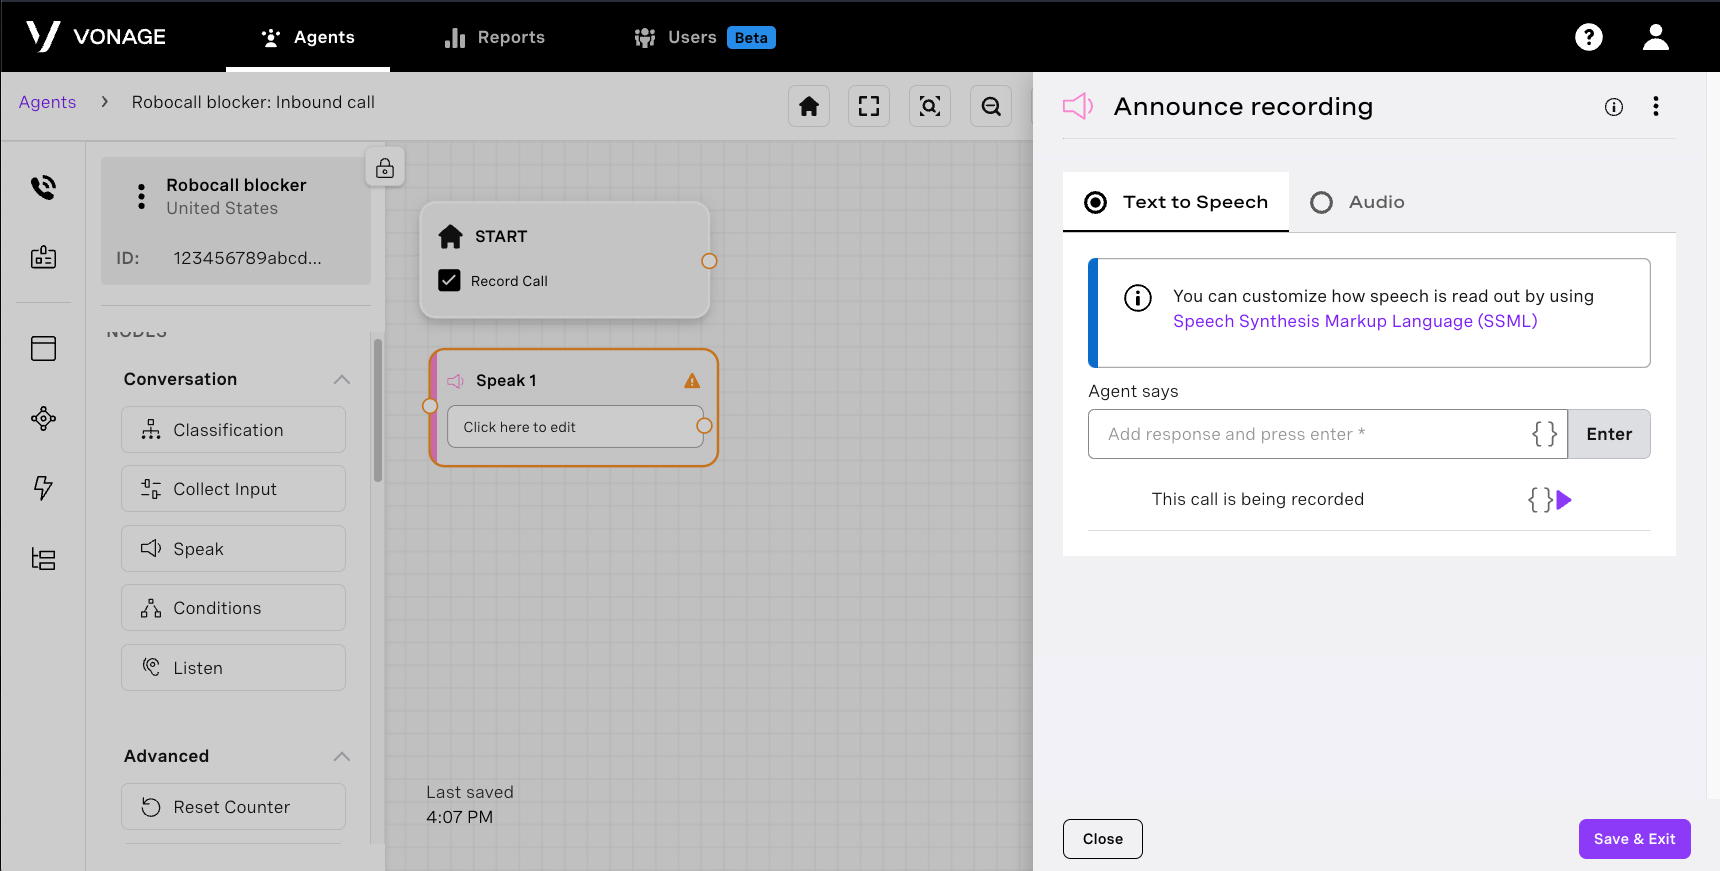Select the Speak node in palette

(x=234, y=549)
